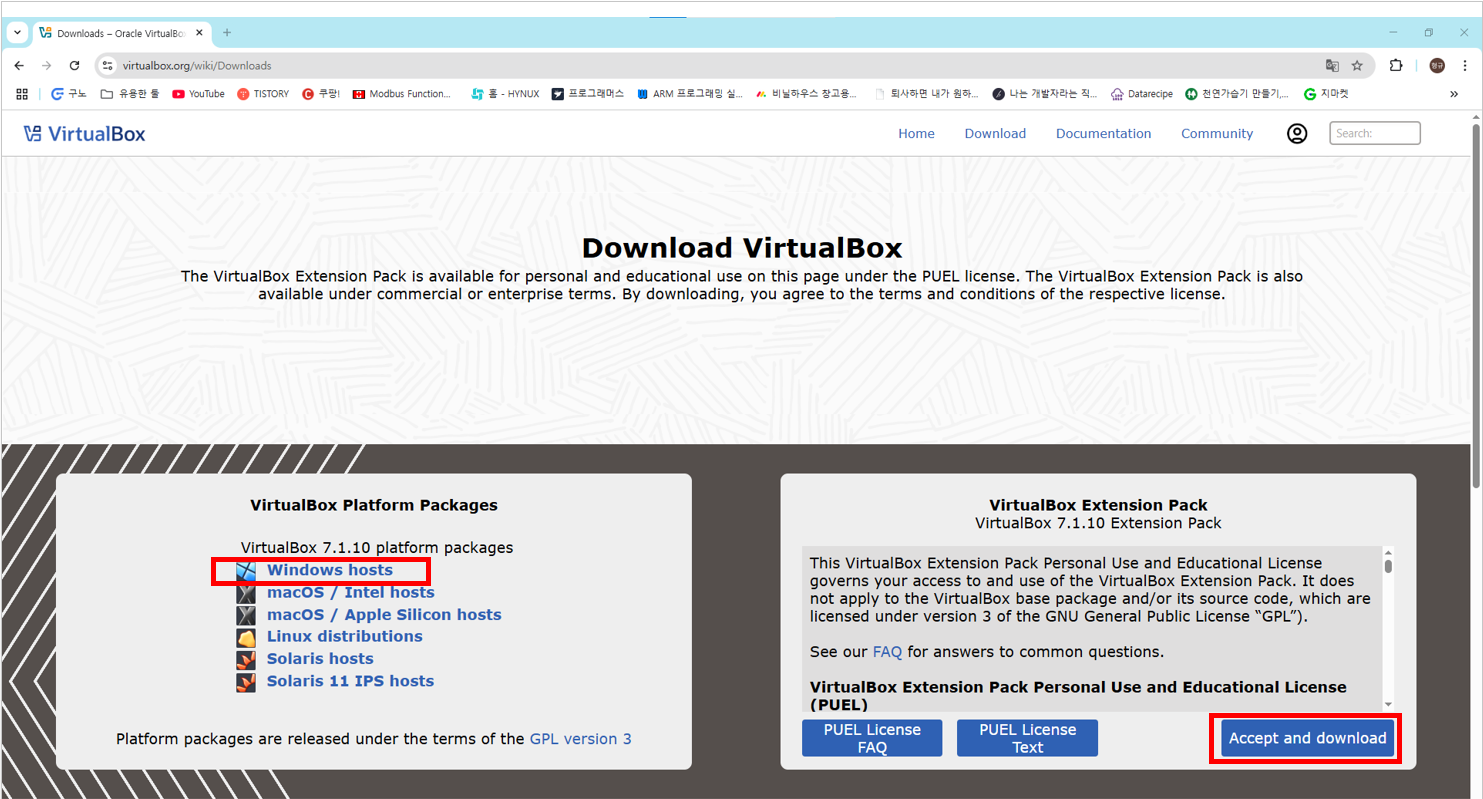Image resolution: width=1483 pixels, height=799 pixels.
Task: Click the license text scrollbar thumb
Action: (x=1388, y=566)
